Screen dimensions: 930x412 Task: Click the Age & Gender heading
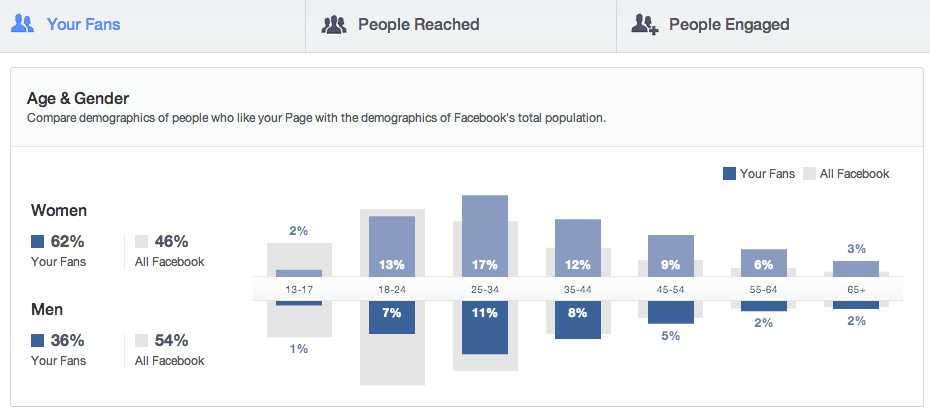coord(78,98)
